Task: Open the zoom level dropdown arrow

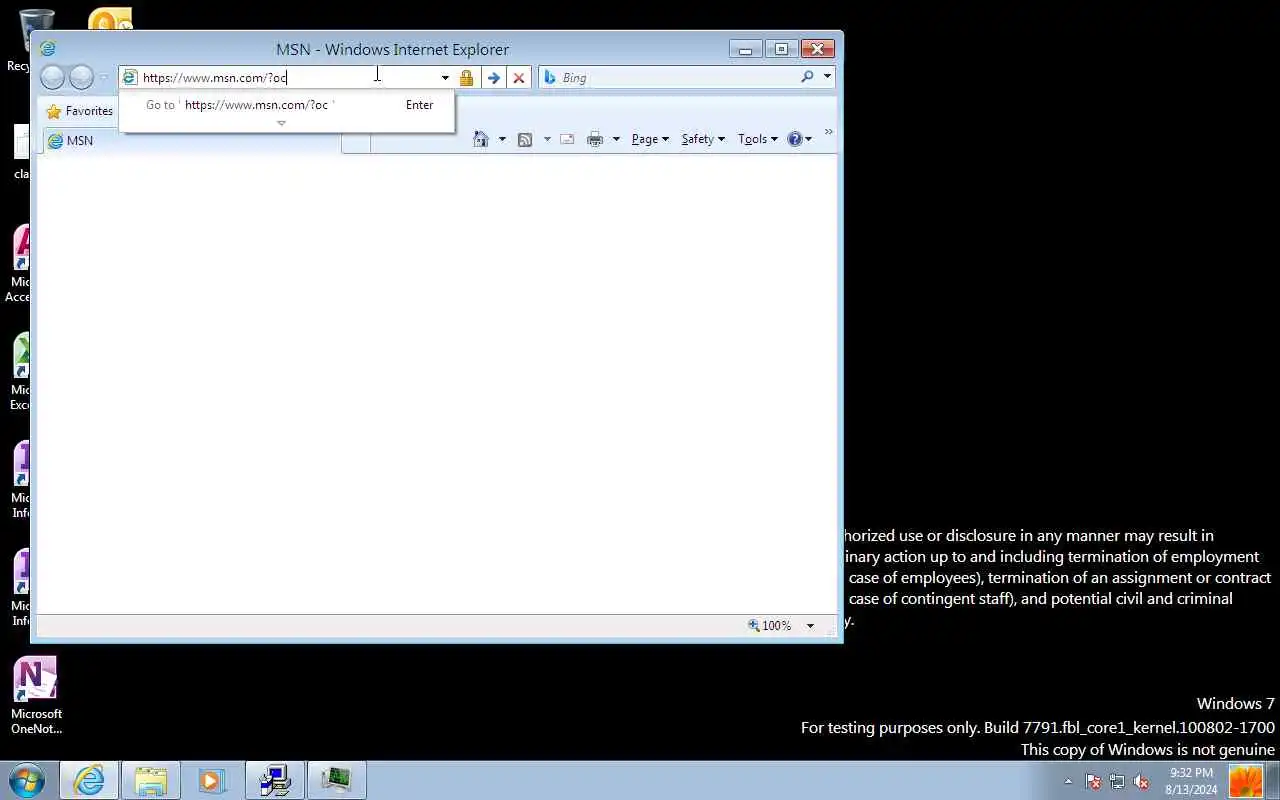Action: pyautogui.click(x=810, y=626)
